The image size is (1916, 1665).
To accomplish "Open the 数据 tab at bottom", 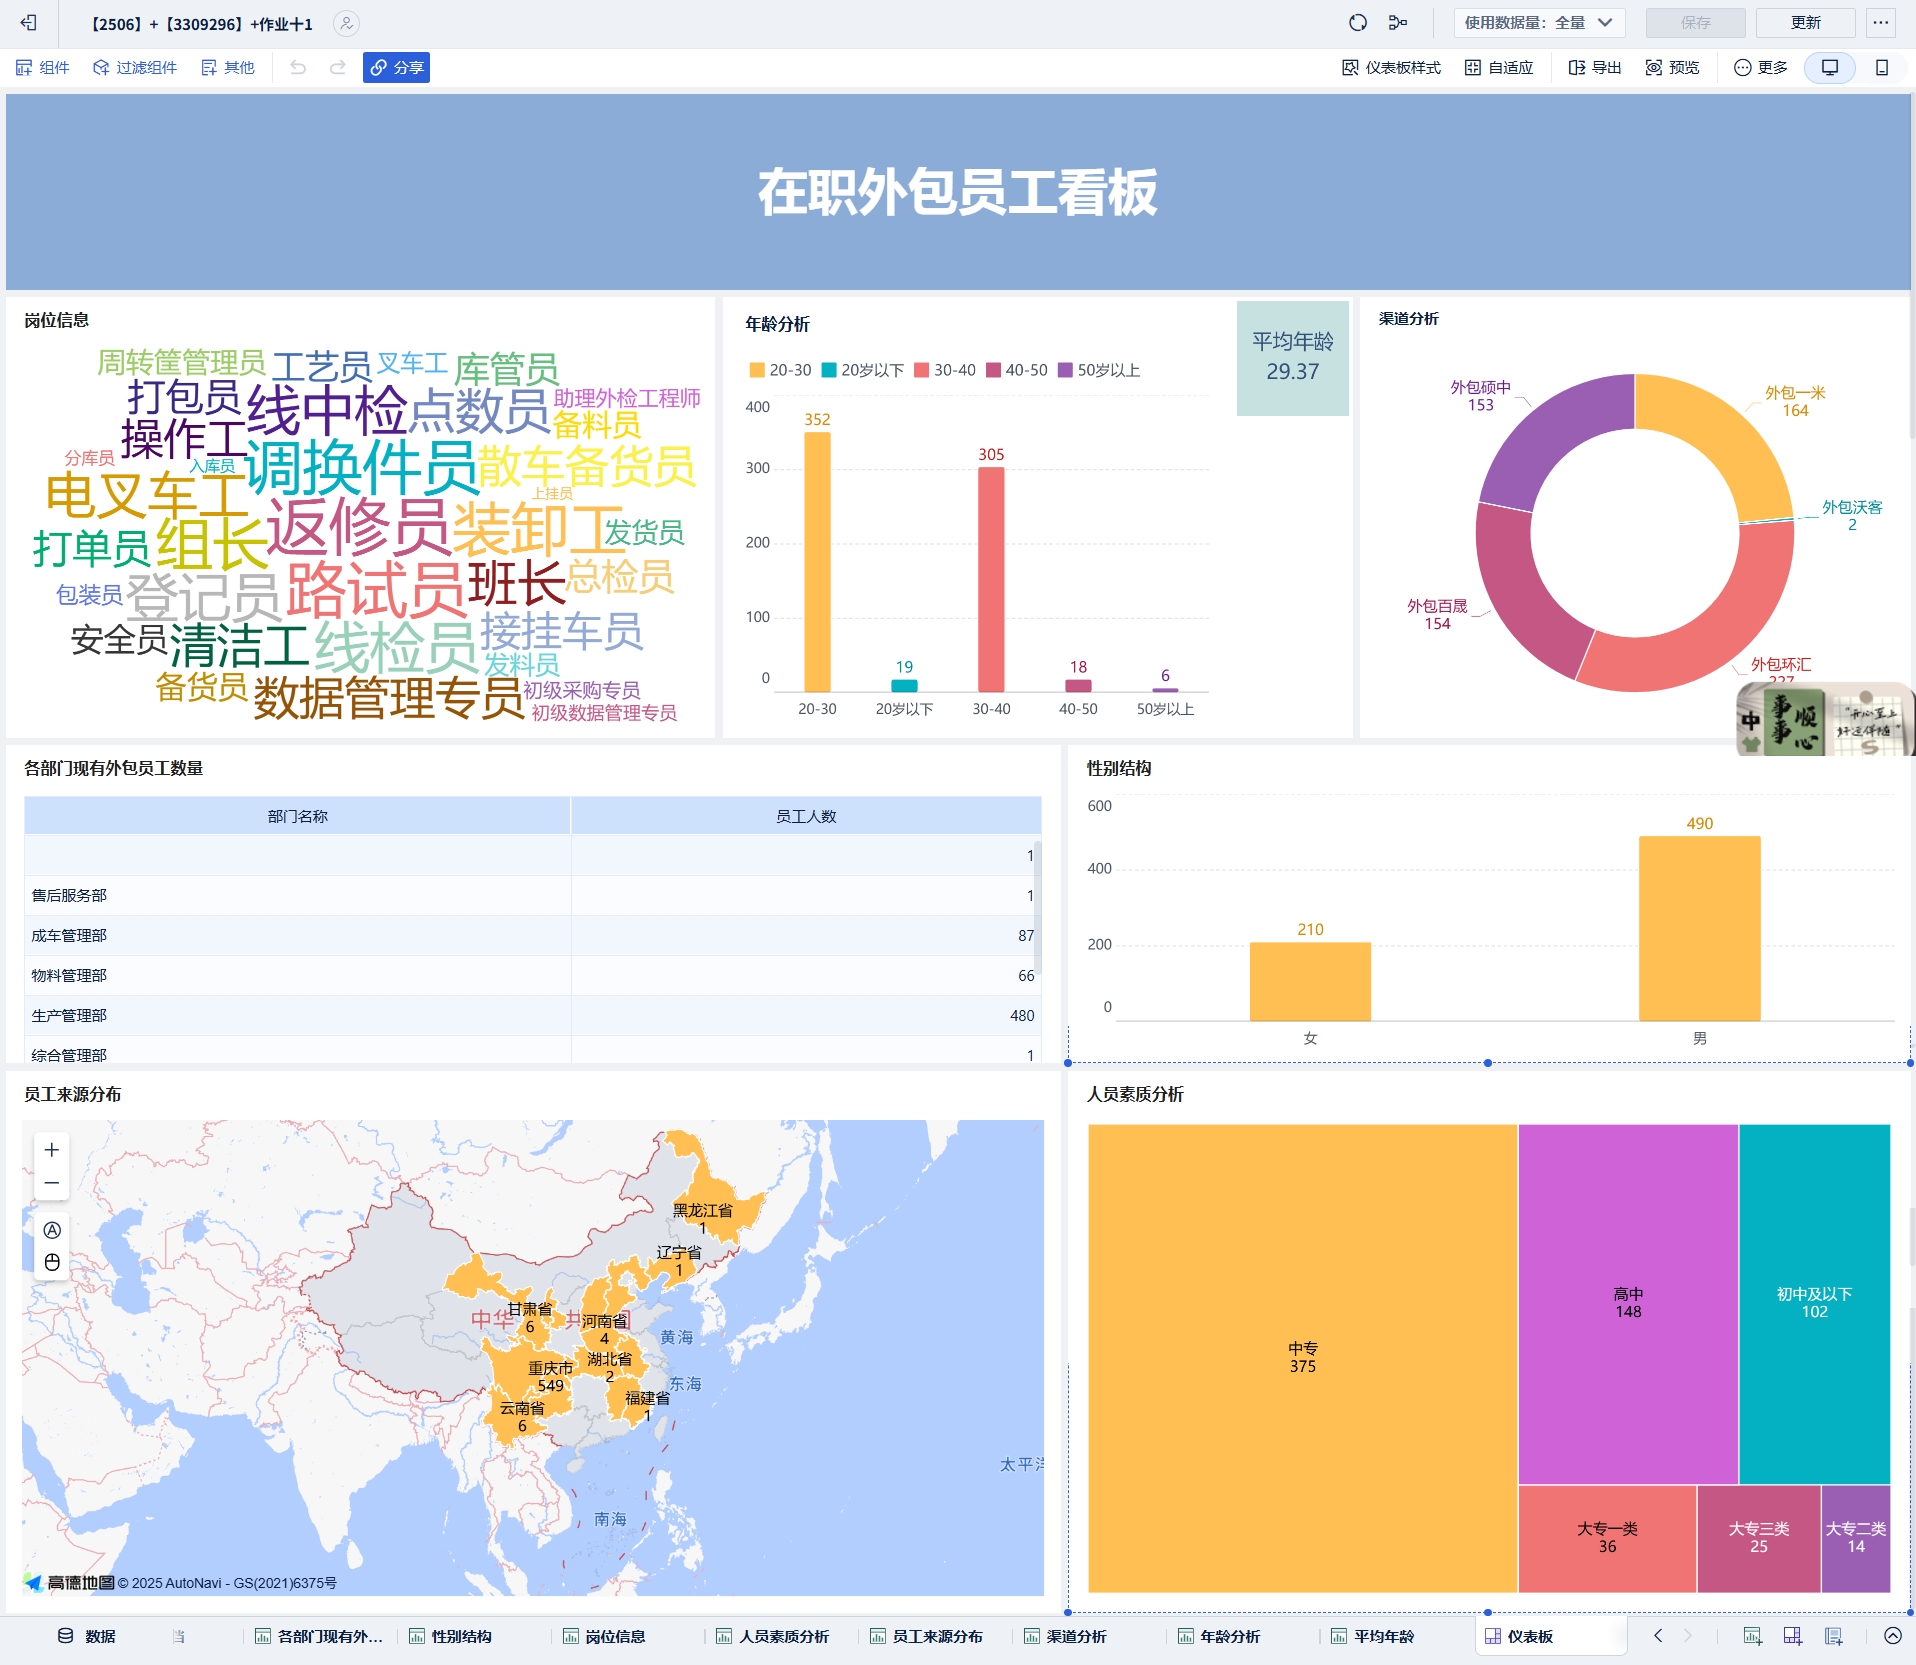I will click(86, 1636).
